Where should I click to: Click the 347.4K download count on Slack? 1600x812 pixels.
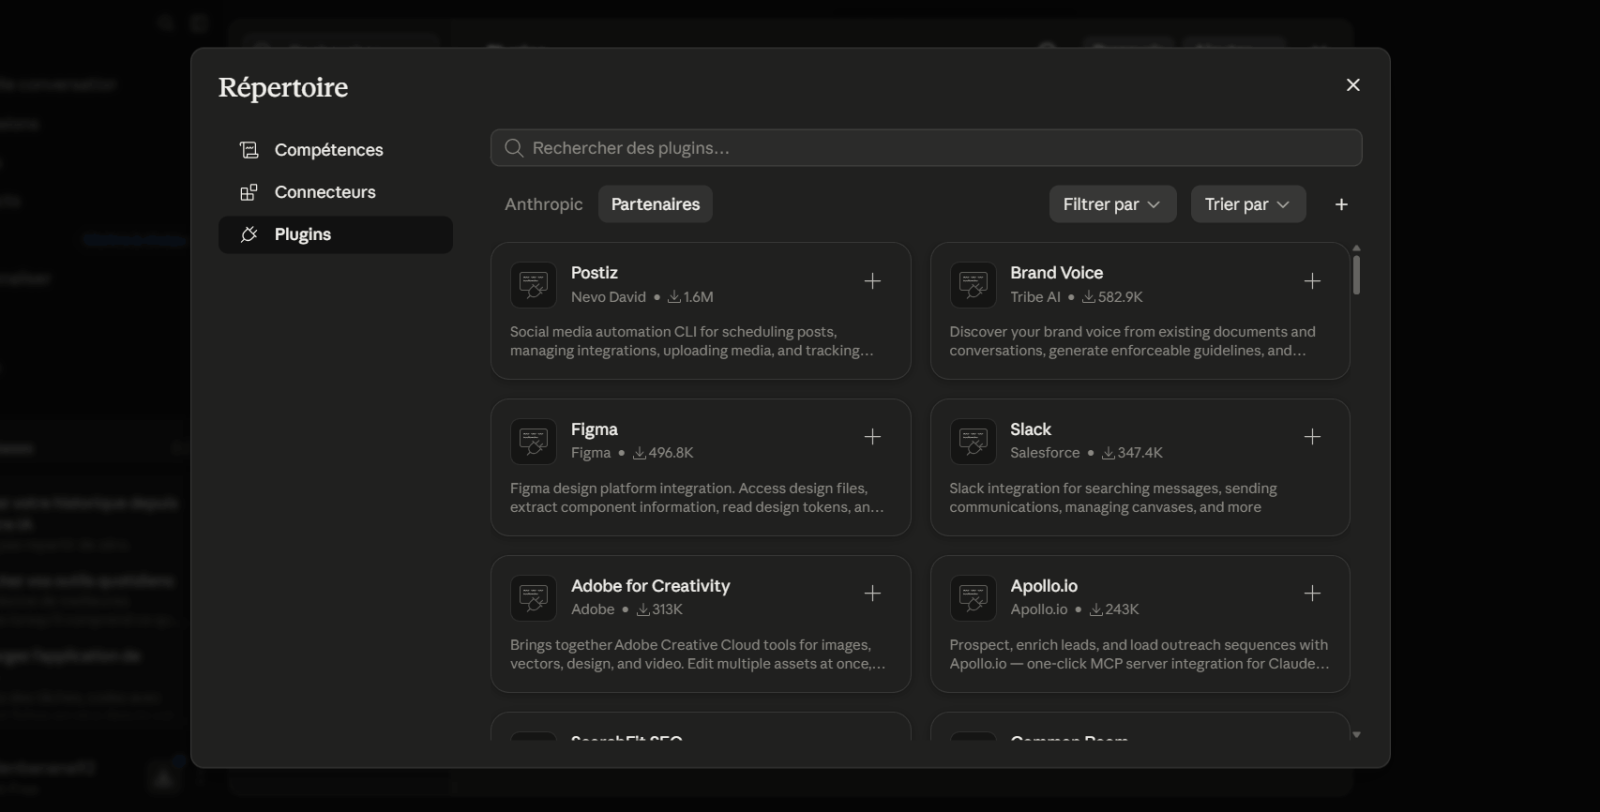(x=1132, y=453)
